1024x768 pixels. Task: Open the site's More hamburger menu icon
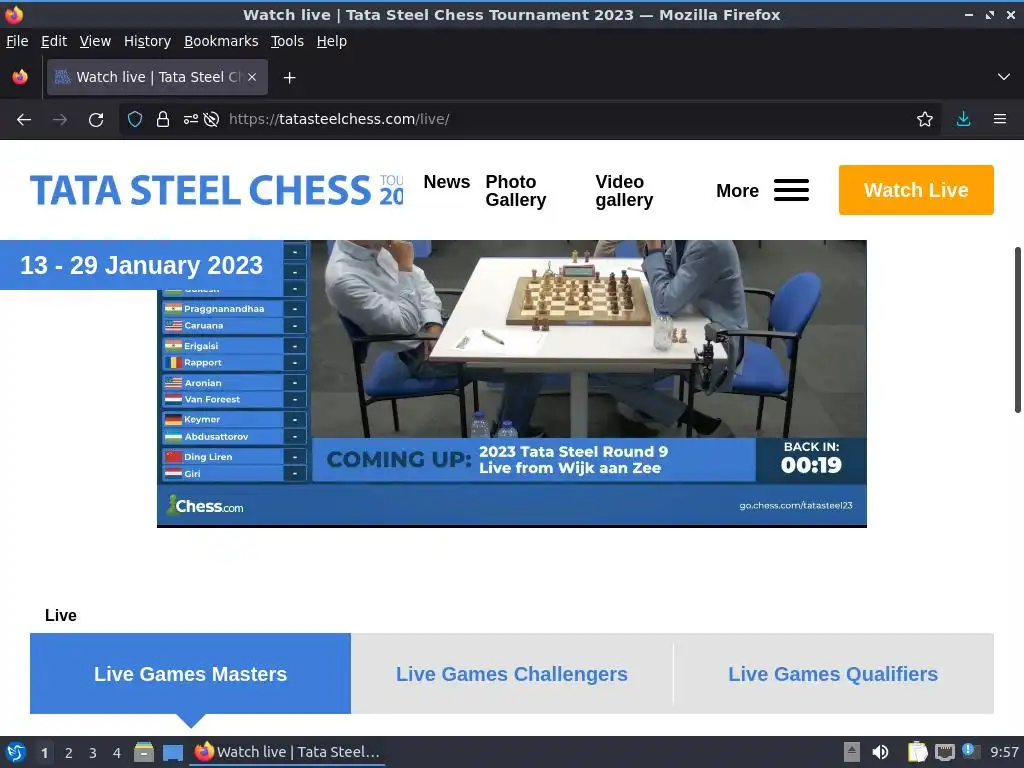792,190
